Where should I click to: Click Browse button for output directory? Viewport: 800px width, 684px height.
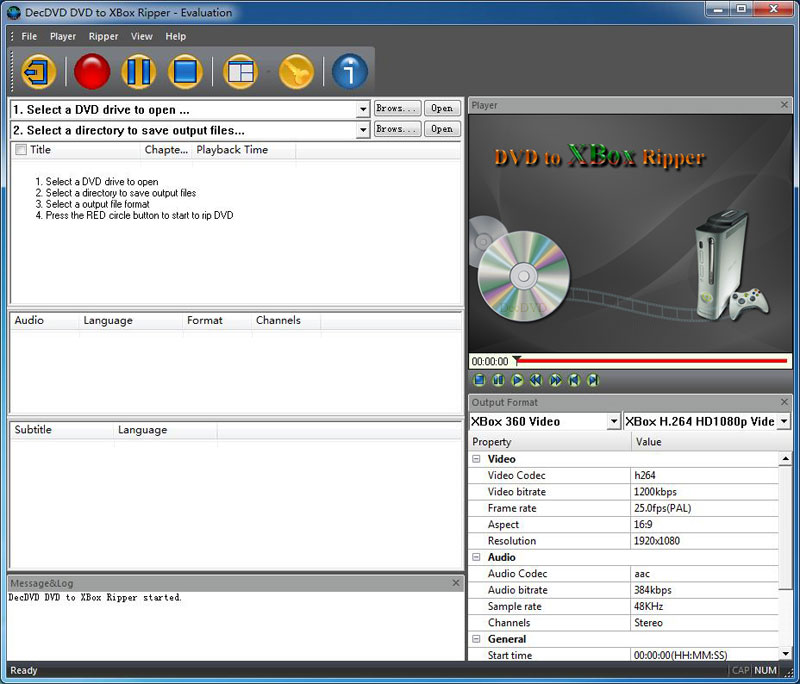tap(397, 129)
